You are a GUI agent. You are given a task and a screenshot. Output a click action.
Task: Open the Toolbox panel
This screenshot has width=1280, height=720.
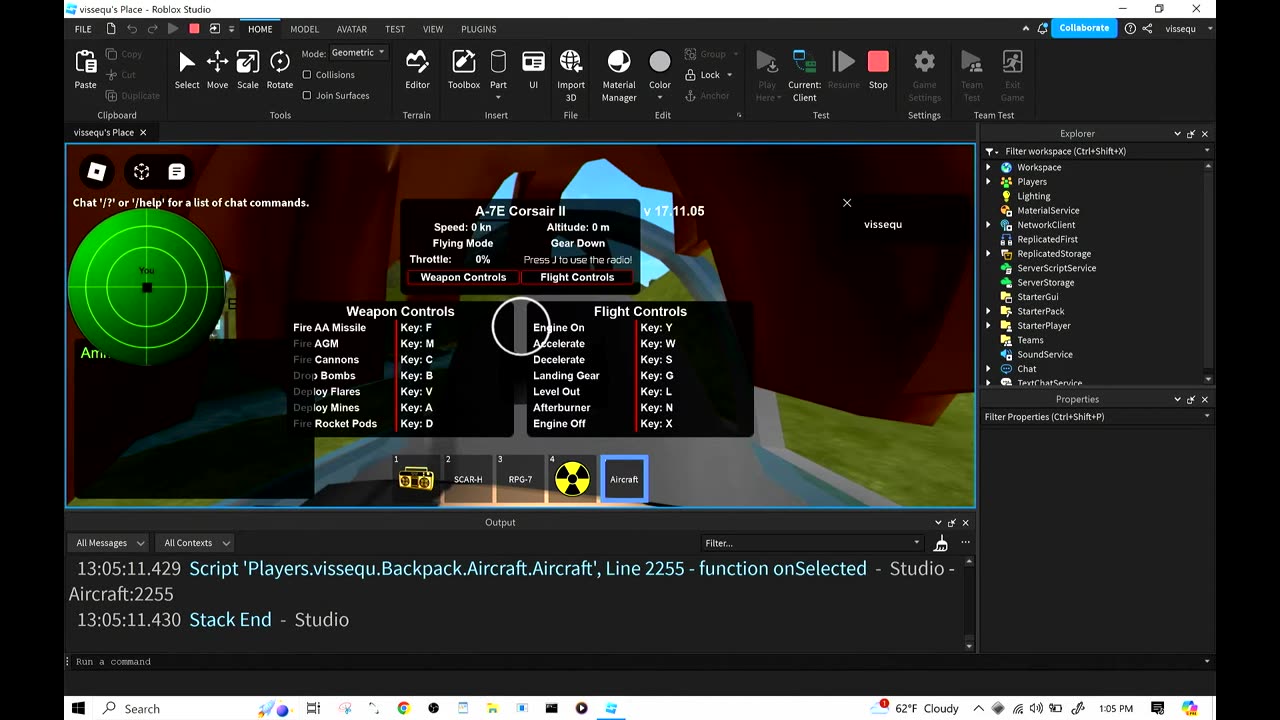(x=464, y=70)
